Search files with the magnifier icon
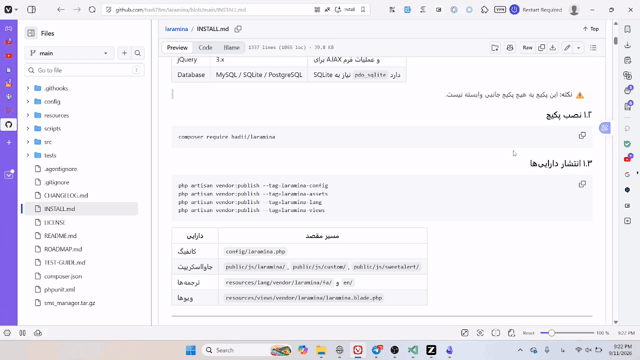This screenshot has width=640, height=360. pos(138,53)
